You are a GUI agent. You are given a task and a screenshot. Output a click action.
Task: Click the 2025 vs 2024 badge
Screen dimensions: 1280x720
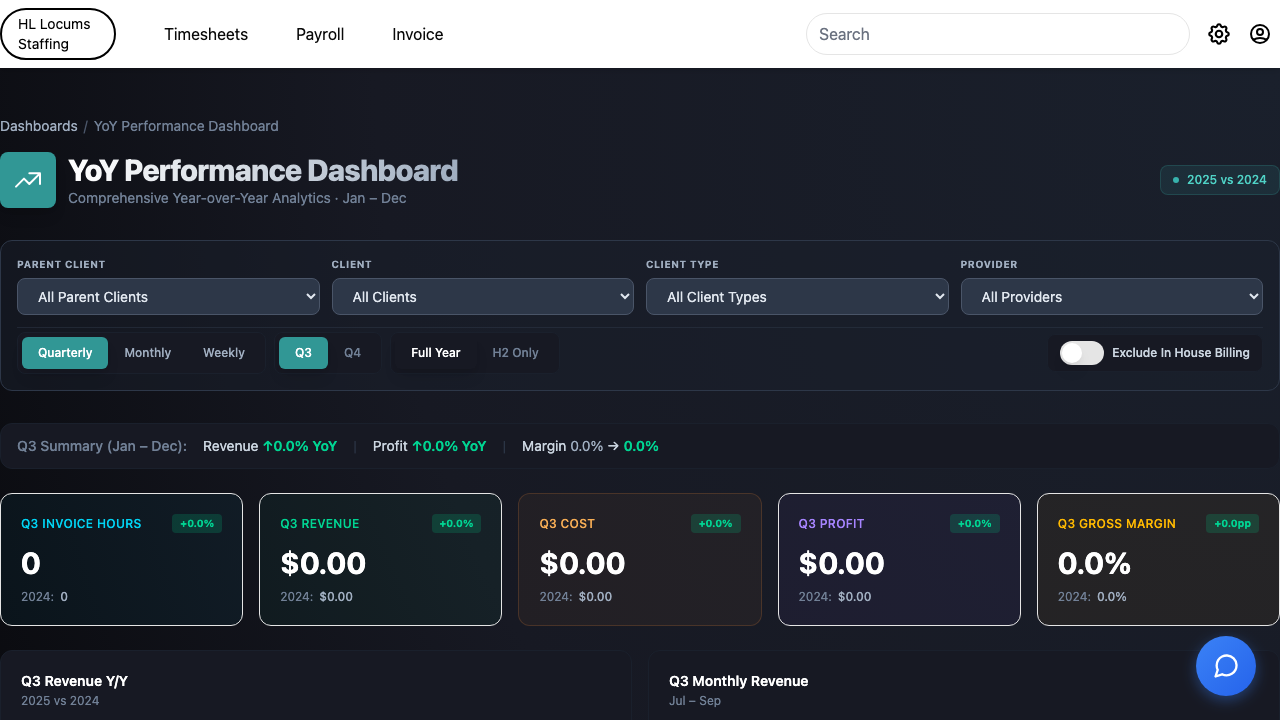(x=1219, y=180)
